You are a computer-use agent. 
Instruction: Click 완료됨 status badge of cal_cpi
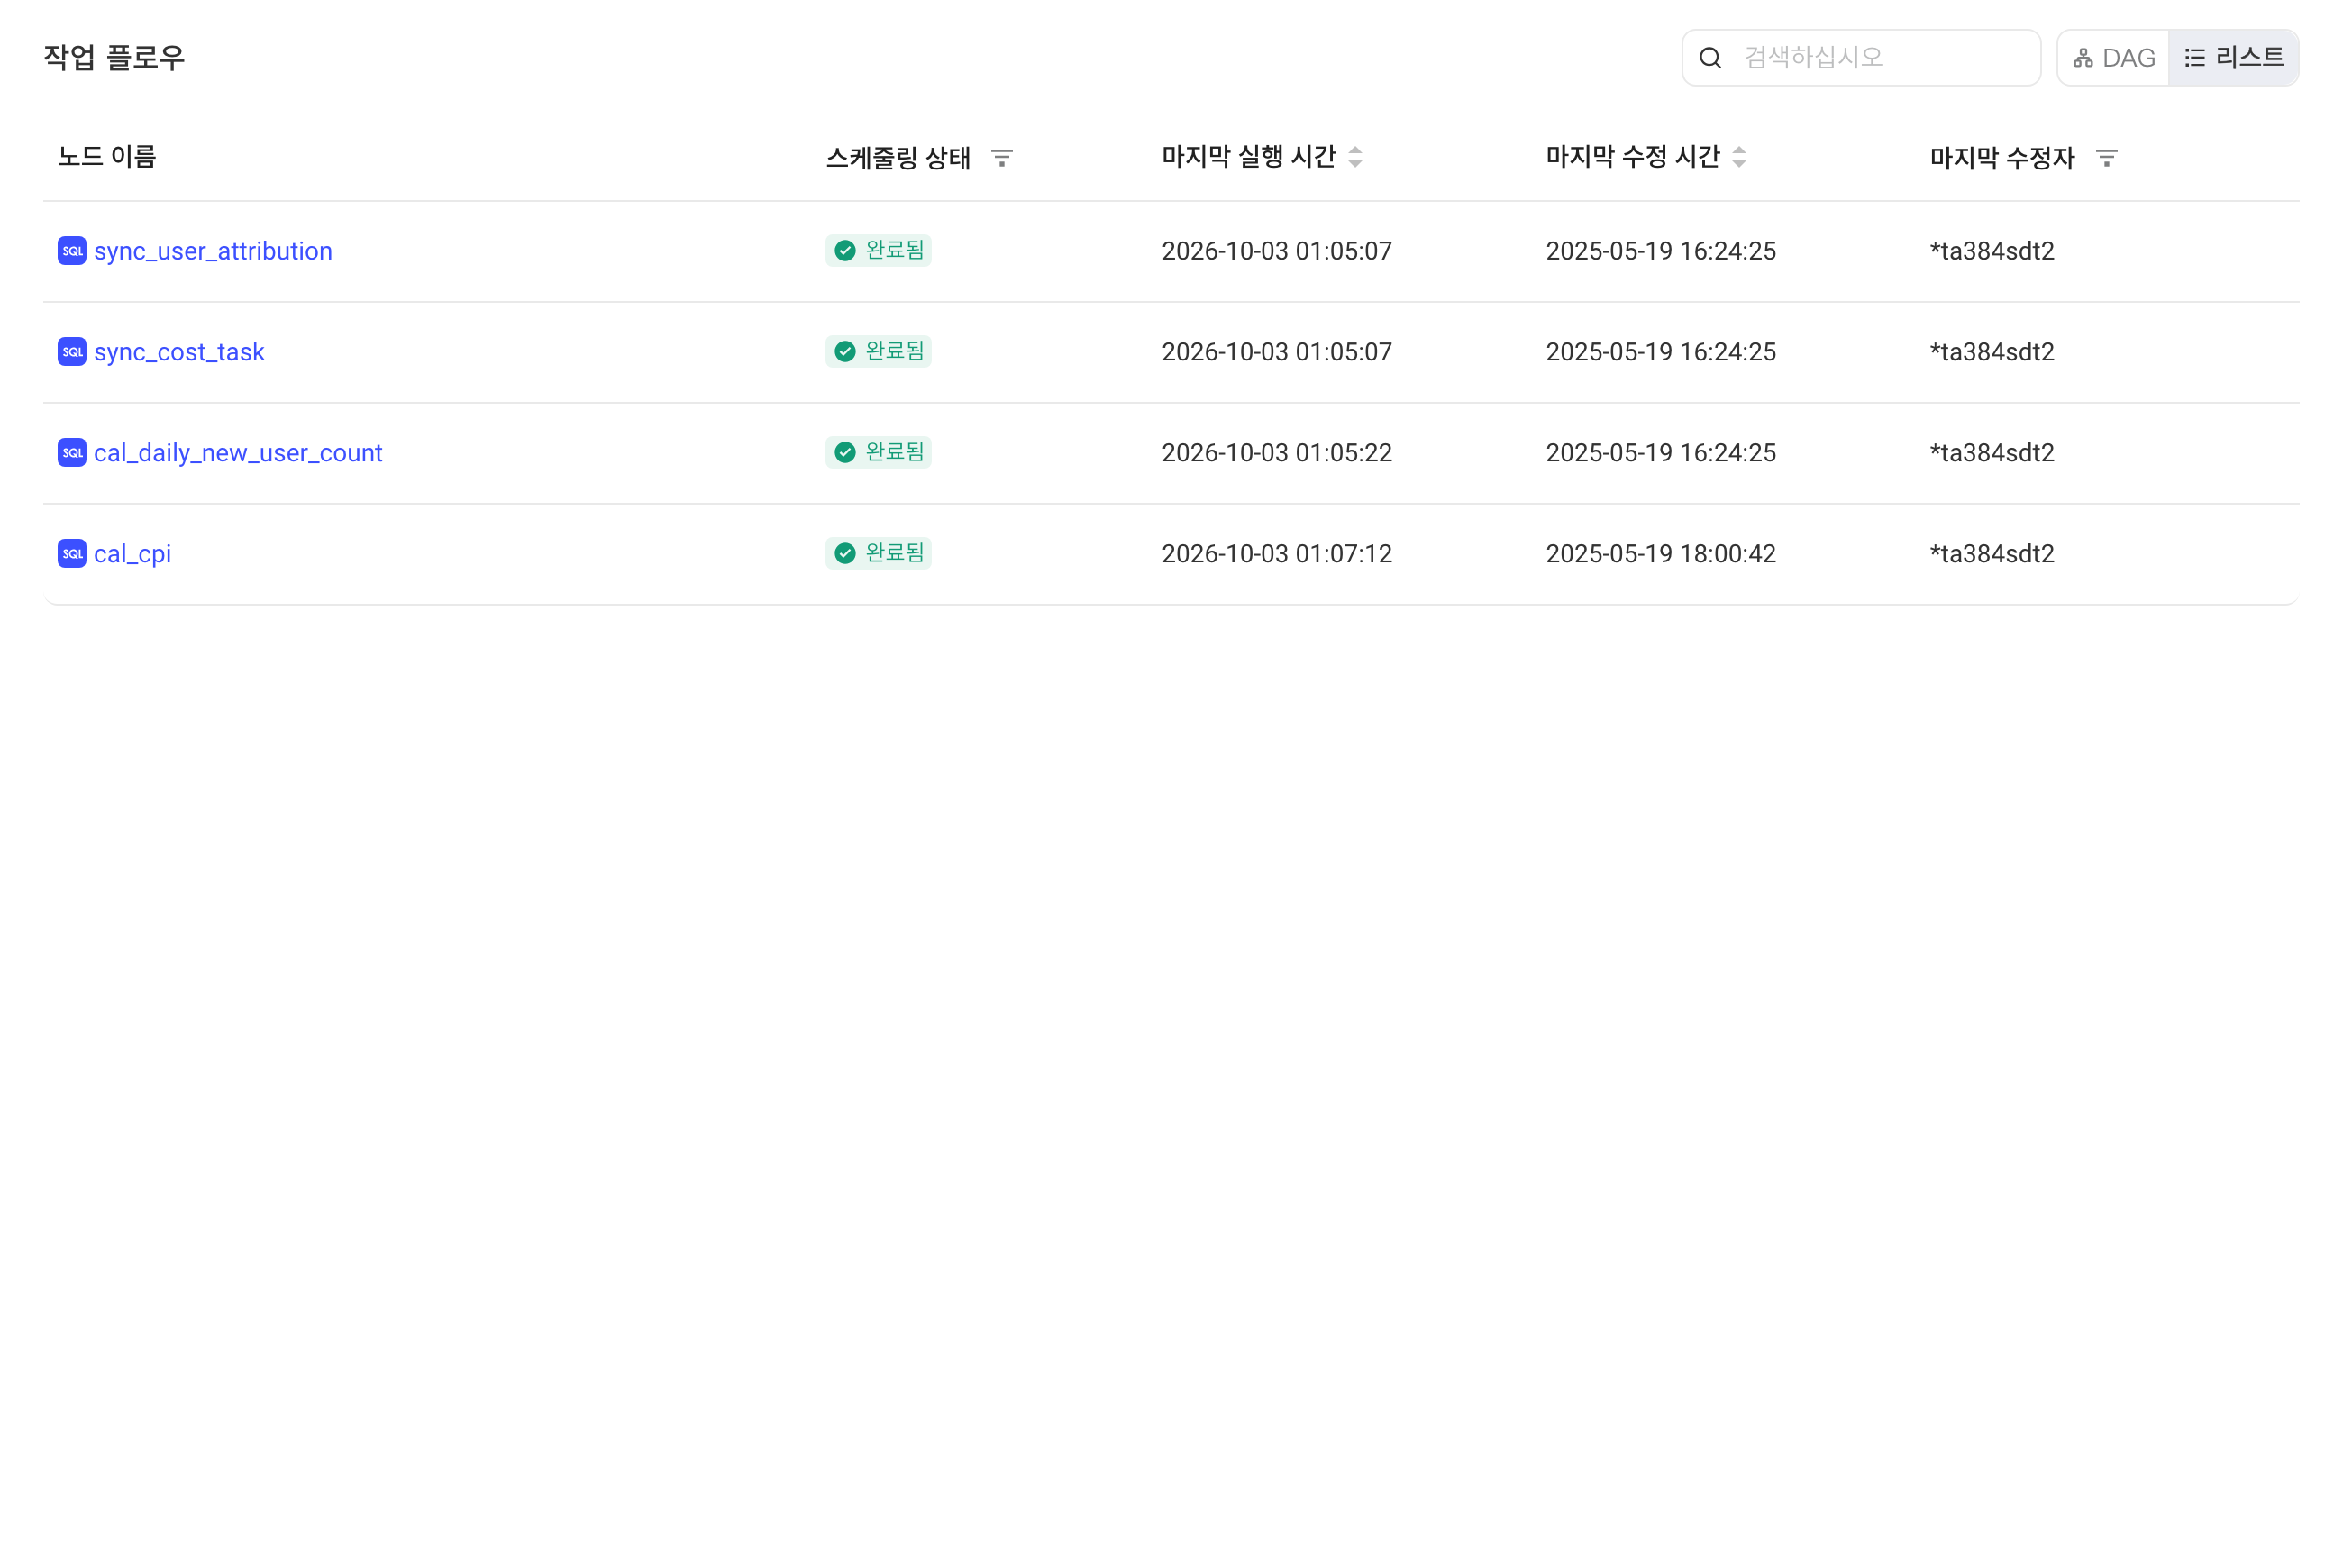[878, 554]
